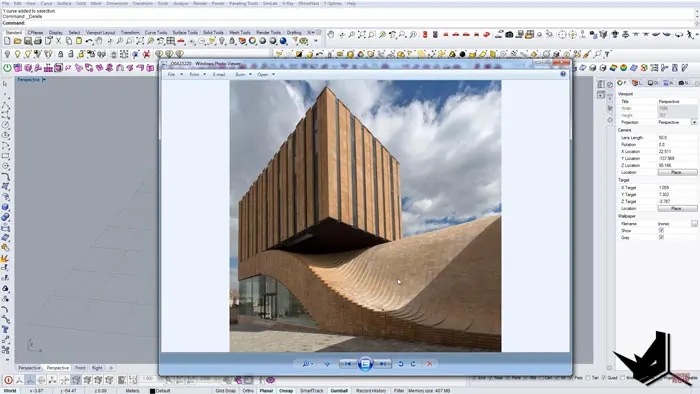Screen dimensions: 700x394
Task: Toggle Gumball in the status bar
Action: 339,390
